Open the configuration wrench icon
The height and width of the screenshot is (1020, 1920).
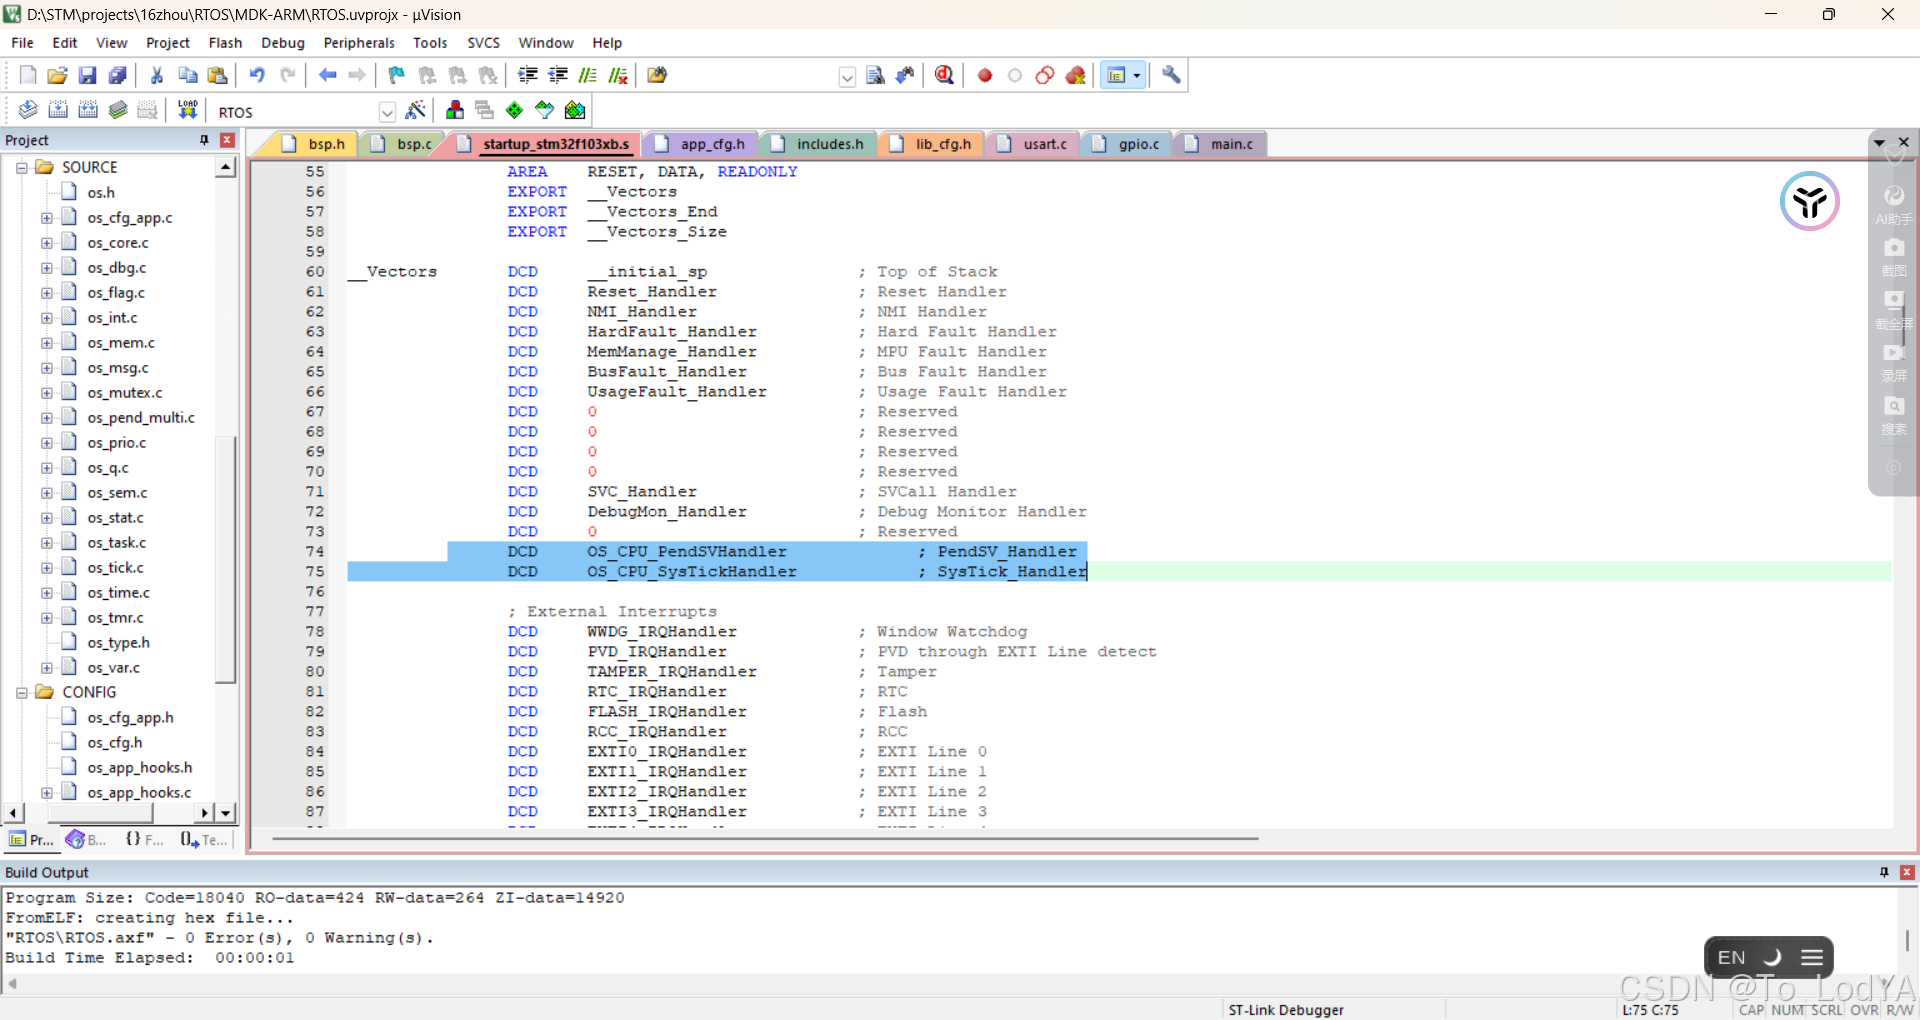point(1171,75)
